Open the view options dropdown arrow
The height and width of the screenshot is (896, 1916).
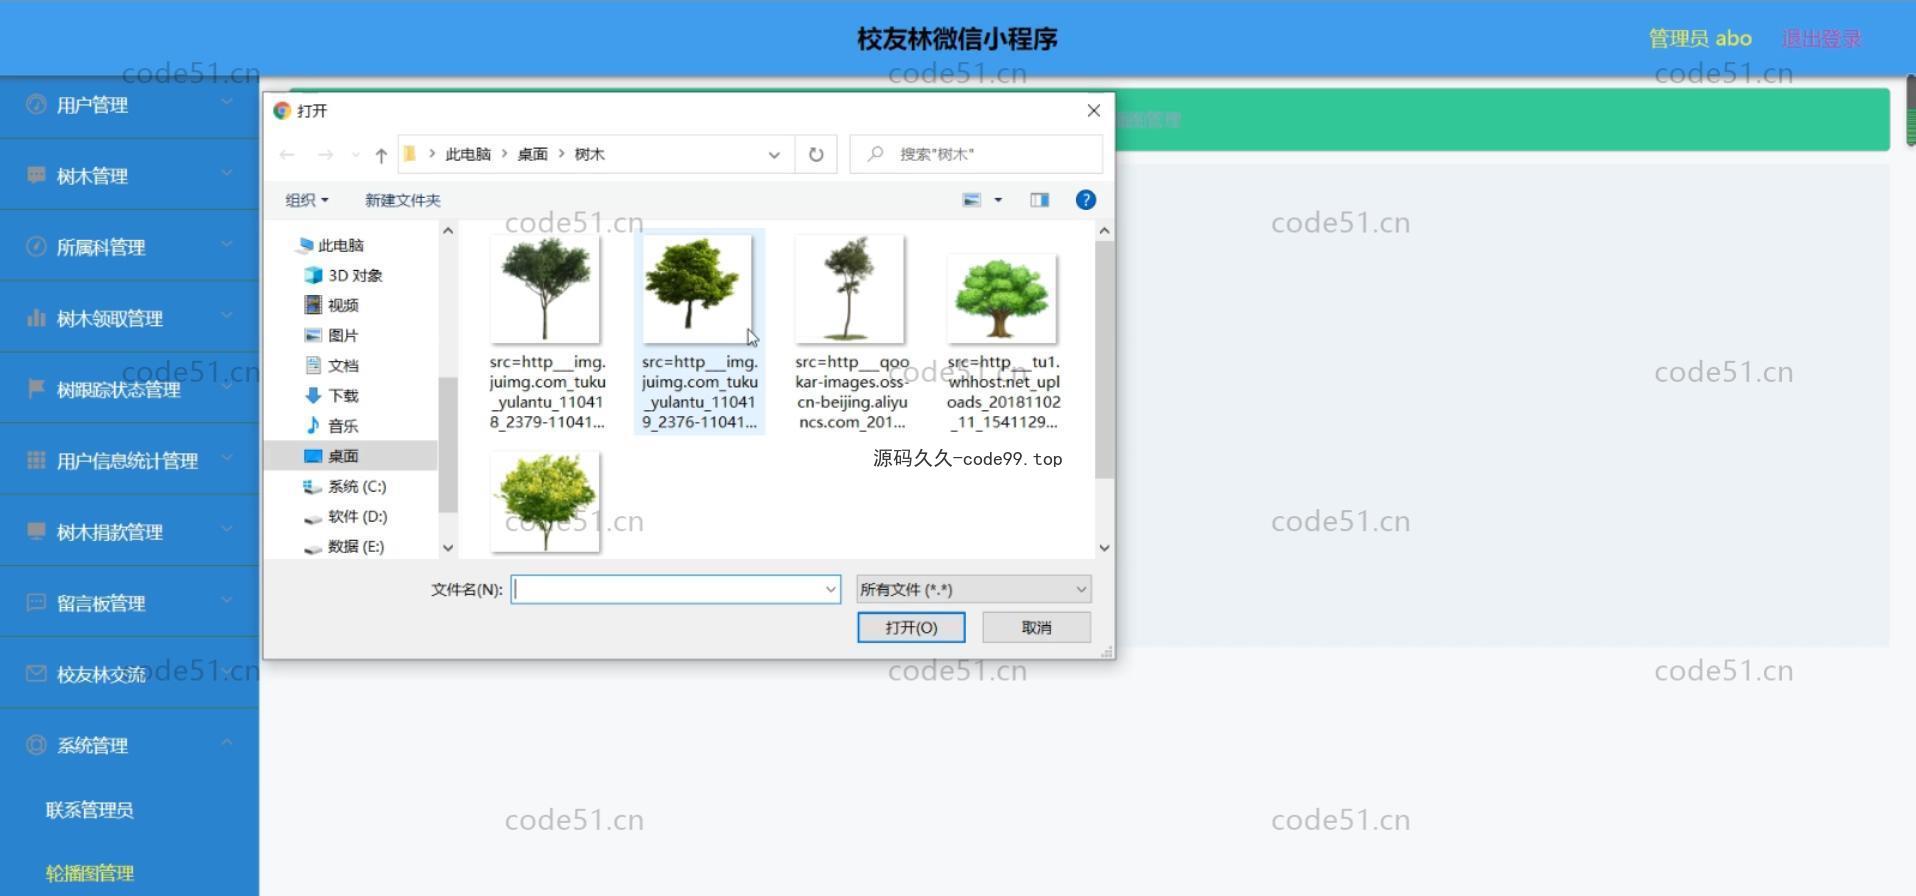(x=997, y=200)
